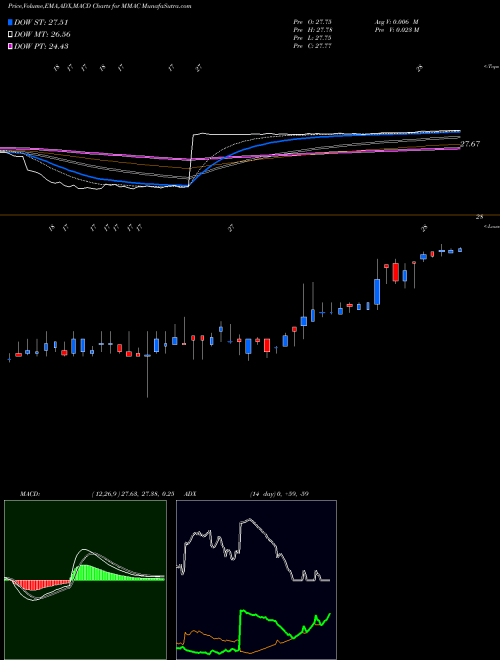Click the 'Avg V: 0.006 M' volume text

(x=396, y=21)
